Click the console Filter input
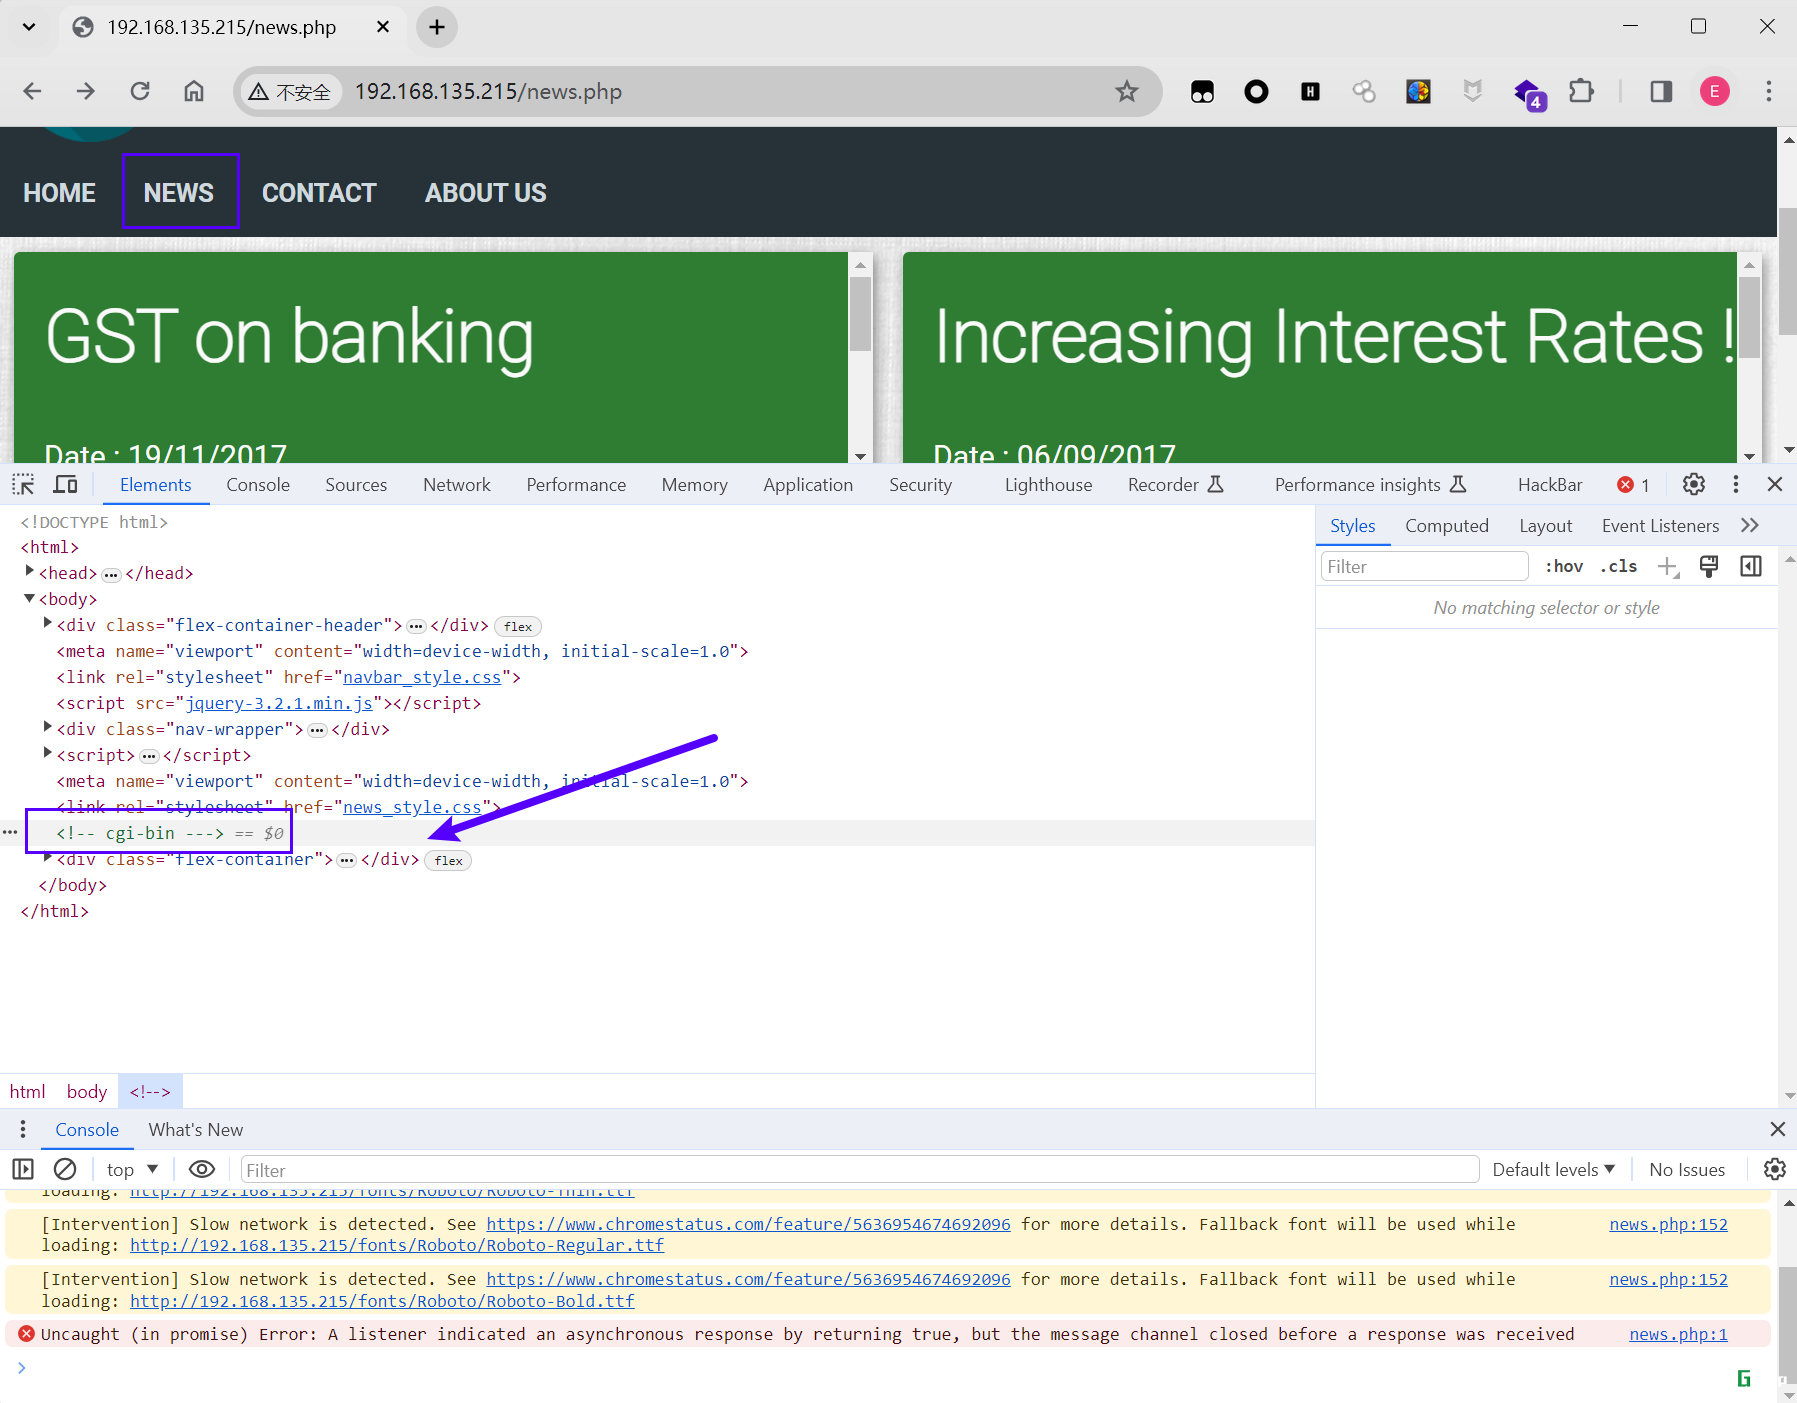 (859, 1169)
